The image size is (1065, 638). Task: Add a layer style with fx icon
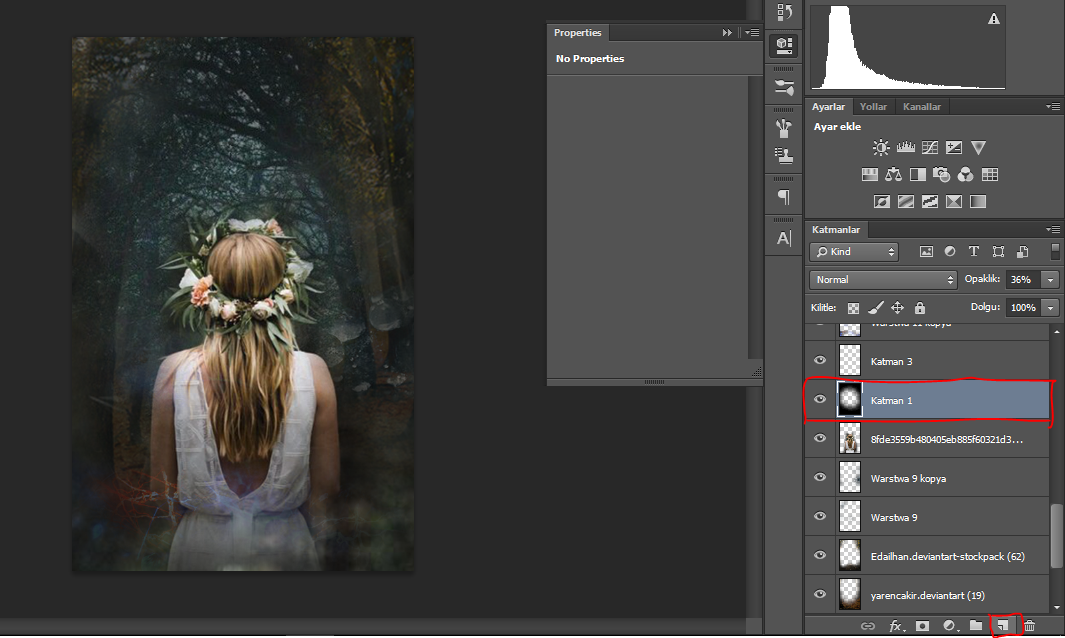pyautogui.click(x=897, y=626)
